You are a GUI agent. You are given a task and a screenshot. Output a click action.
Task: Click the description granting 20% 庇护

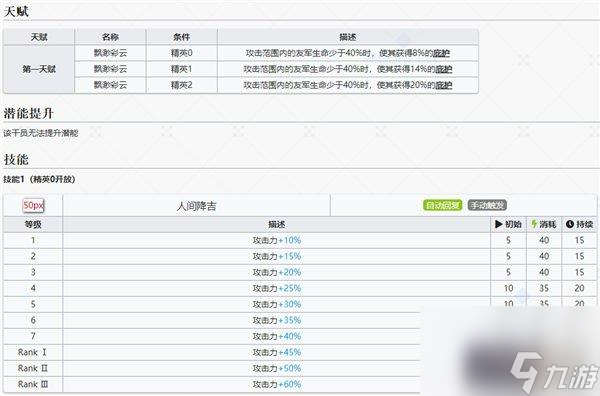click(348, 85)
